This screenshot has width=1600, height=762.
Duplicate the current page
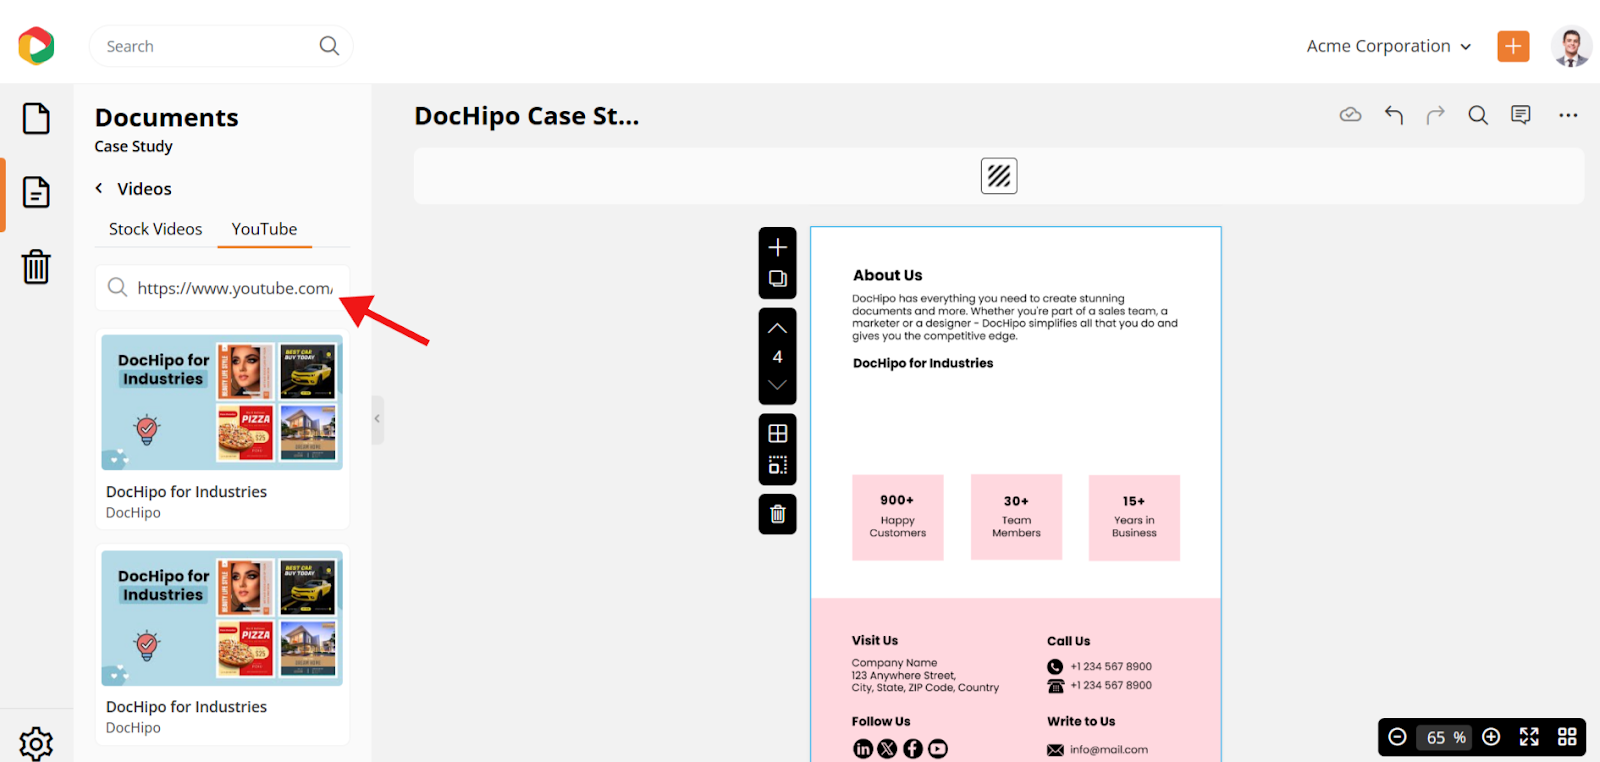click(x=778, y=279)
